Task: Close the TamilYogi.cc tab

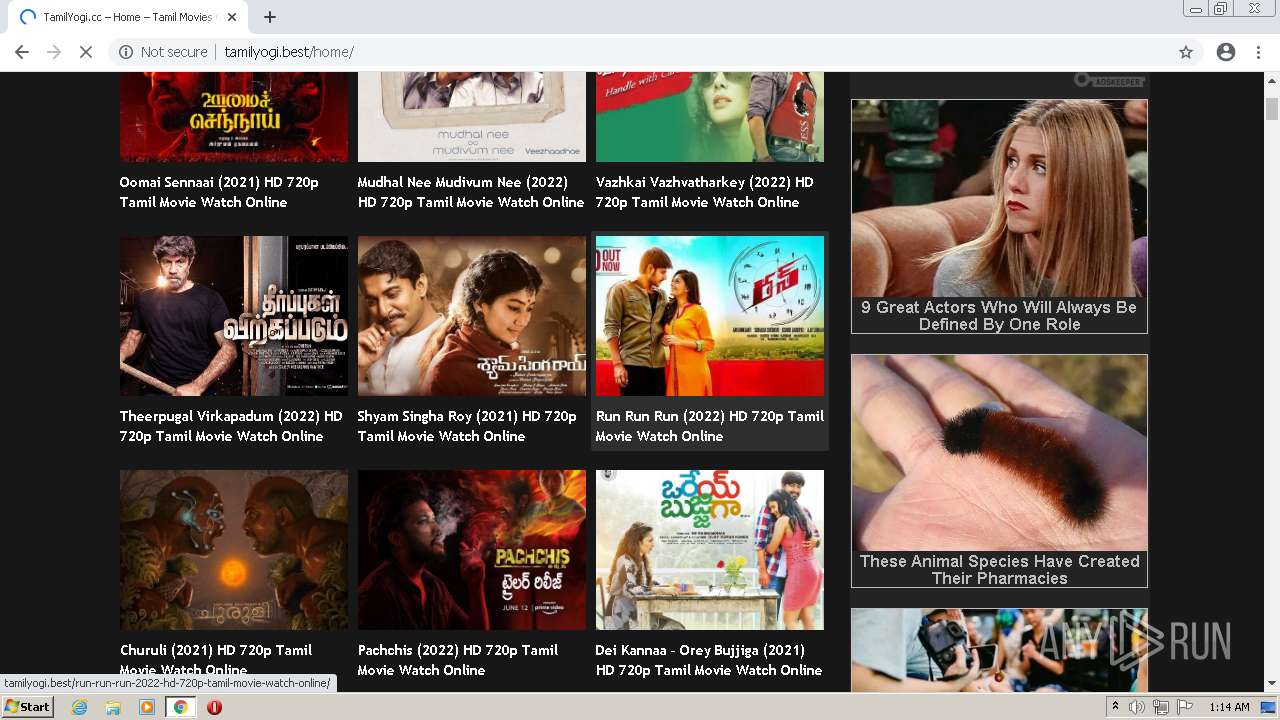Action: [232, 17]
